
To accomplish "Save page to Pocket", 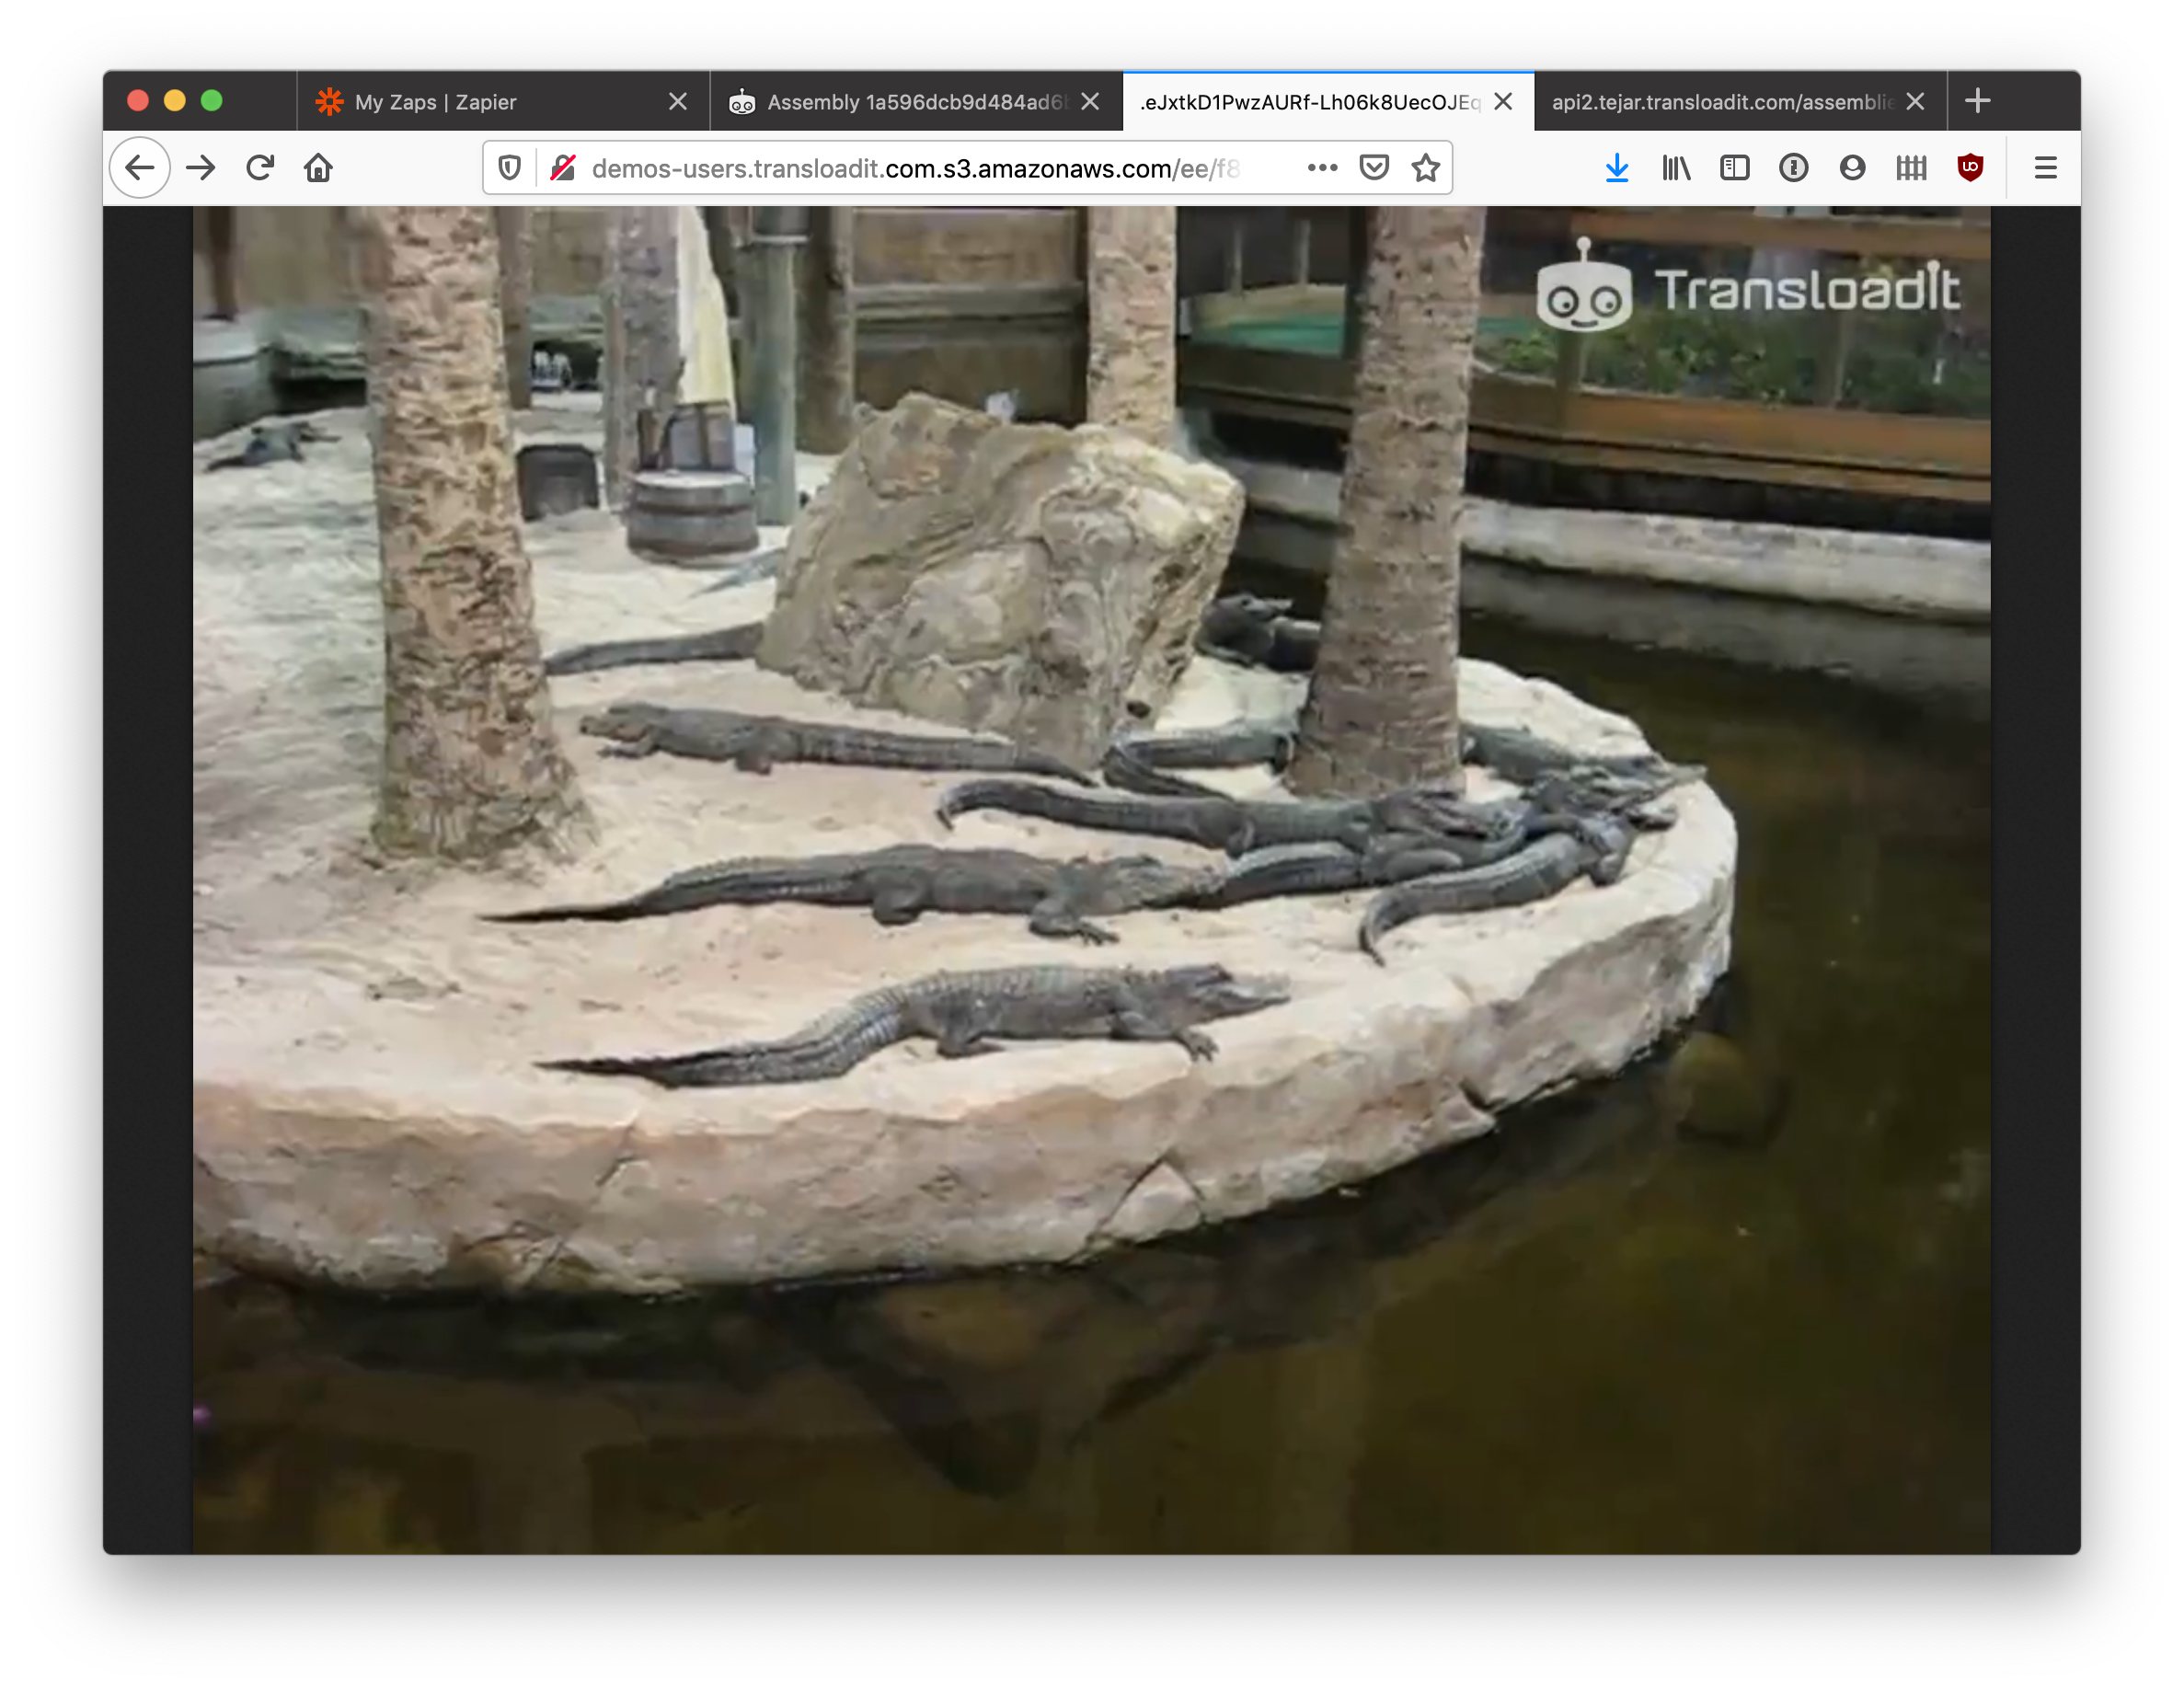I will pyautogui.click(x=1374, y=168).
